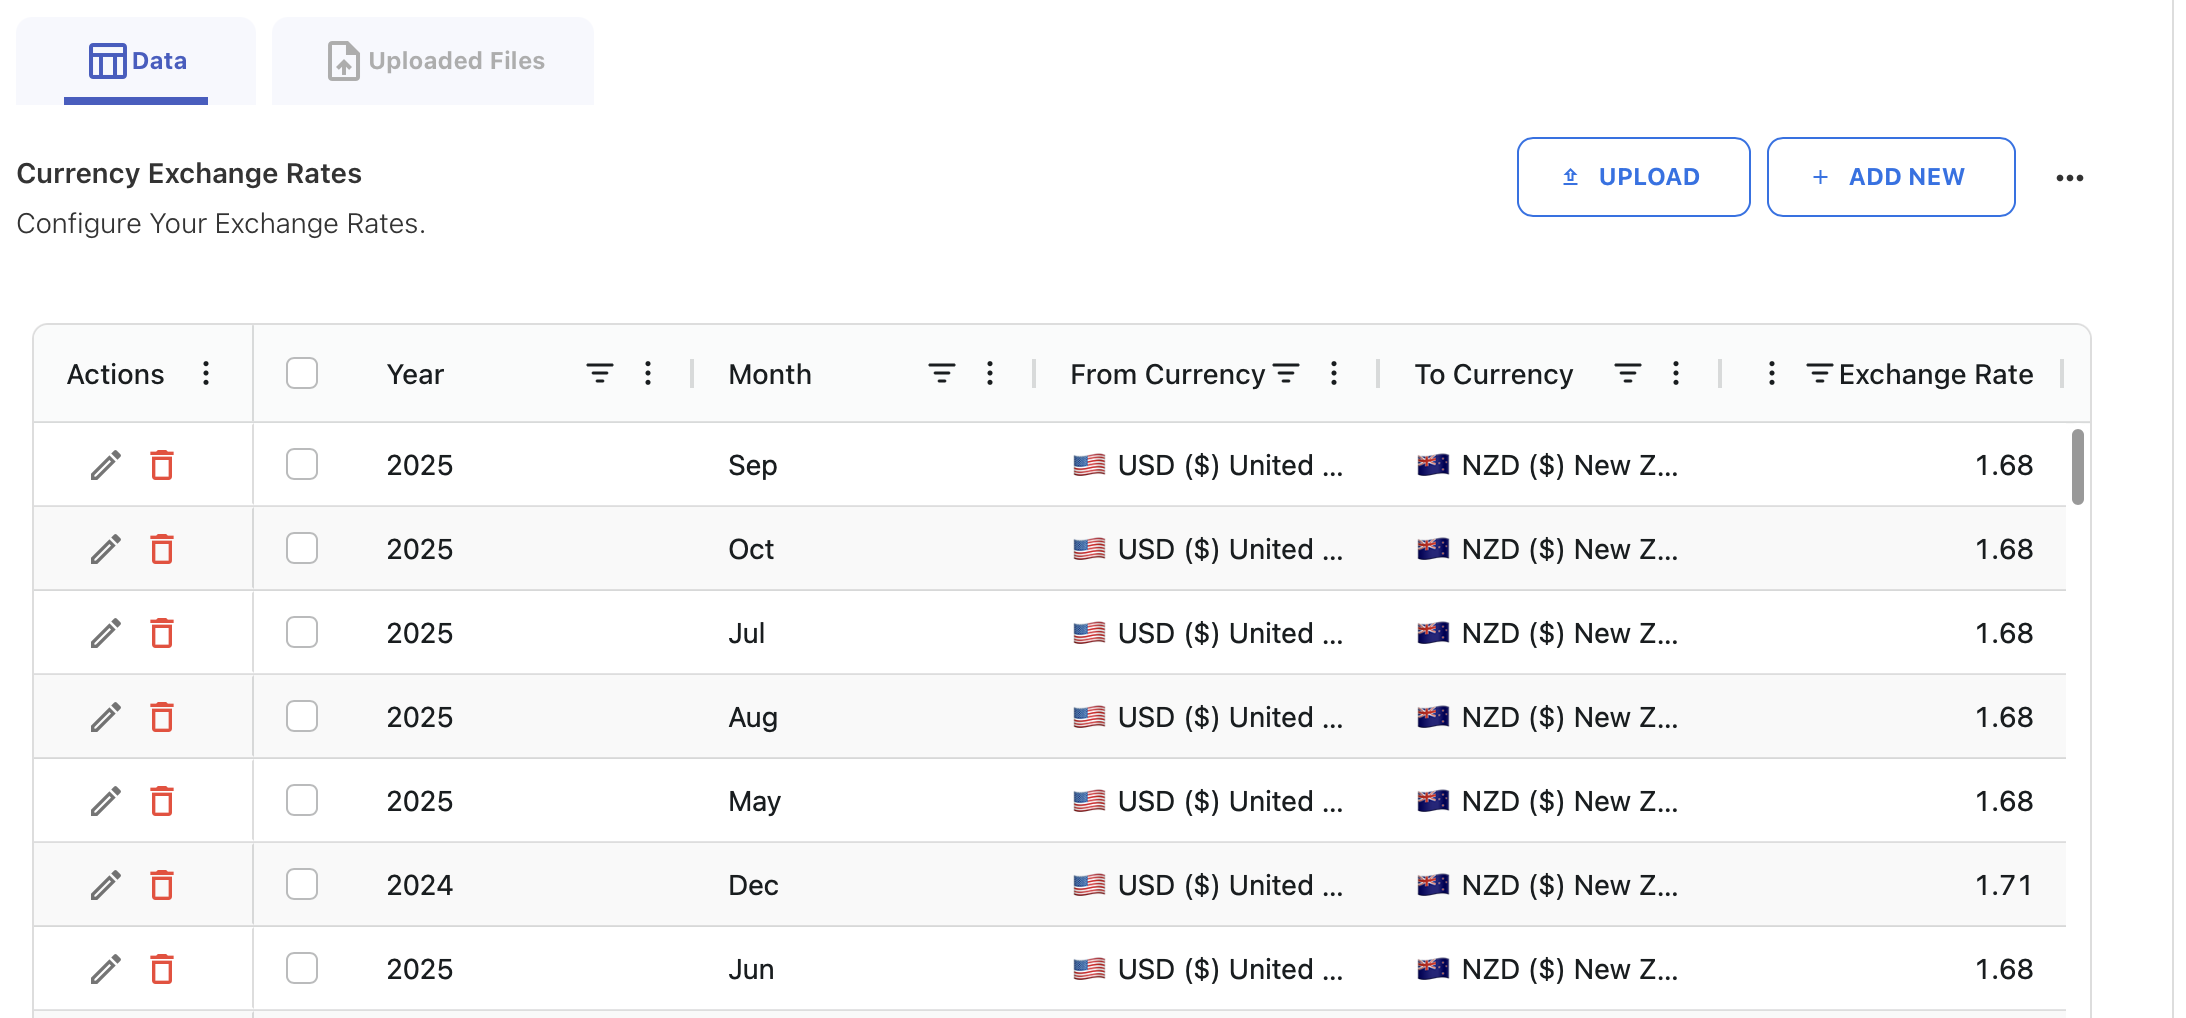
Task: Open the filter on the Month column
Action: 940,373
